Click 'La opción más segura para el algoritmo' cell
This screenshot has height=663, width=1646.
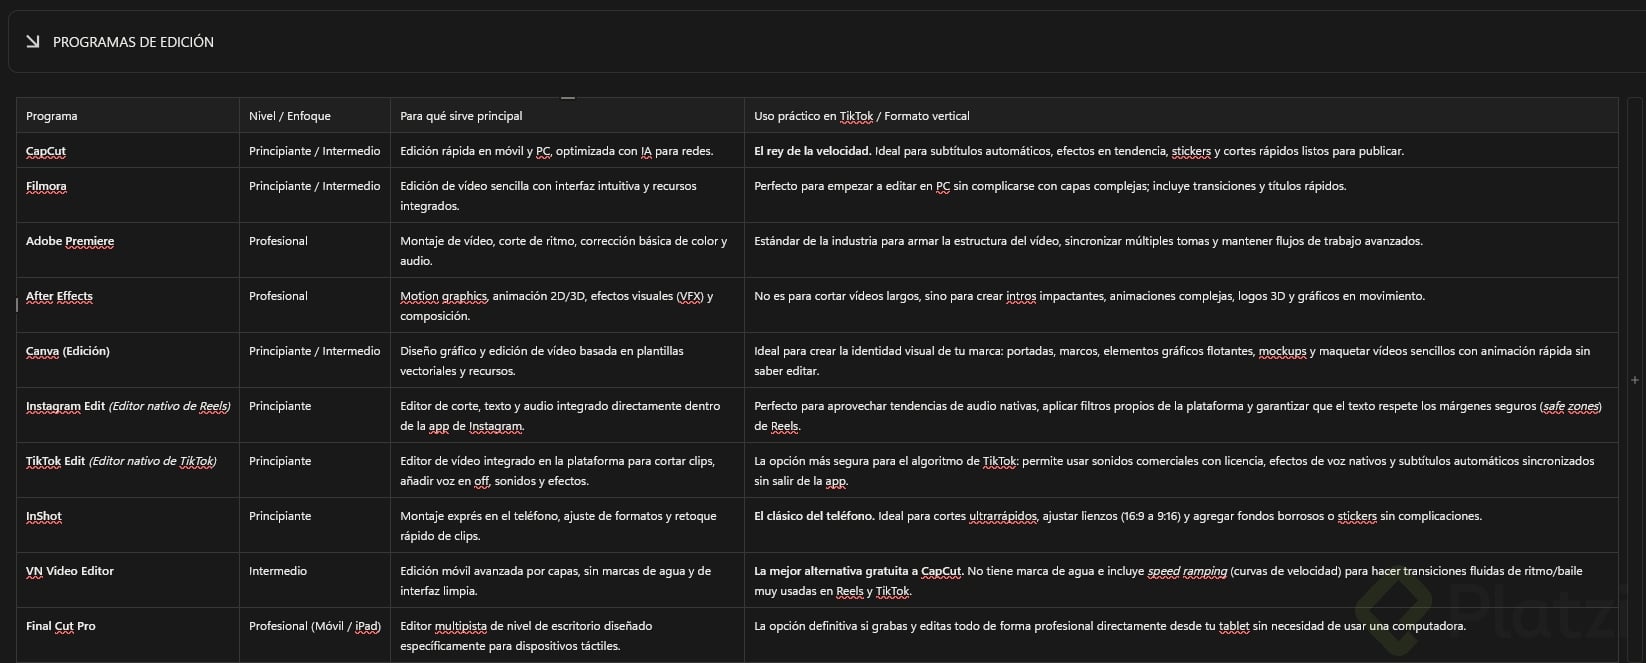click(1181, 470)
